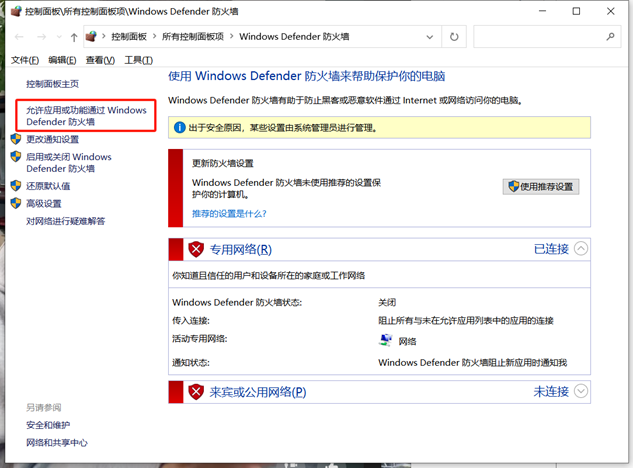Click red shield icon for 专用网络
This screenshot has height=468, width=633.
(196, 249)
